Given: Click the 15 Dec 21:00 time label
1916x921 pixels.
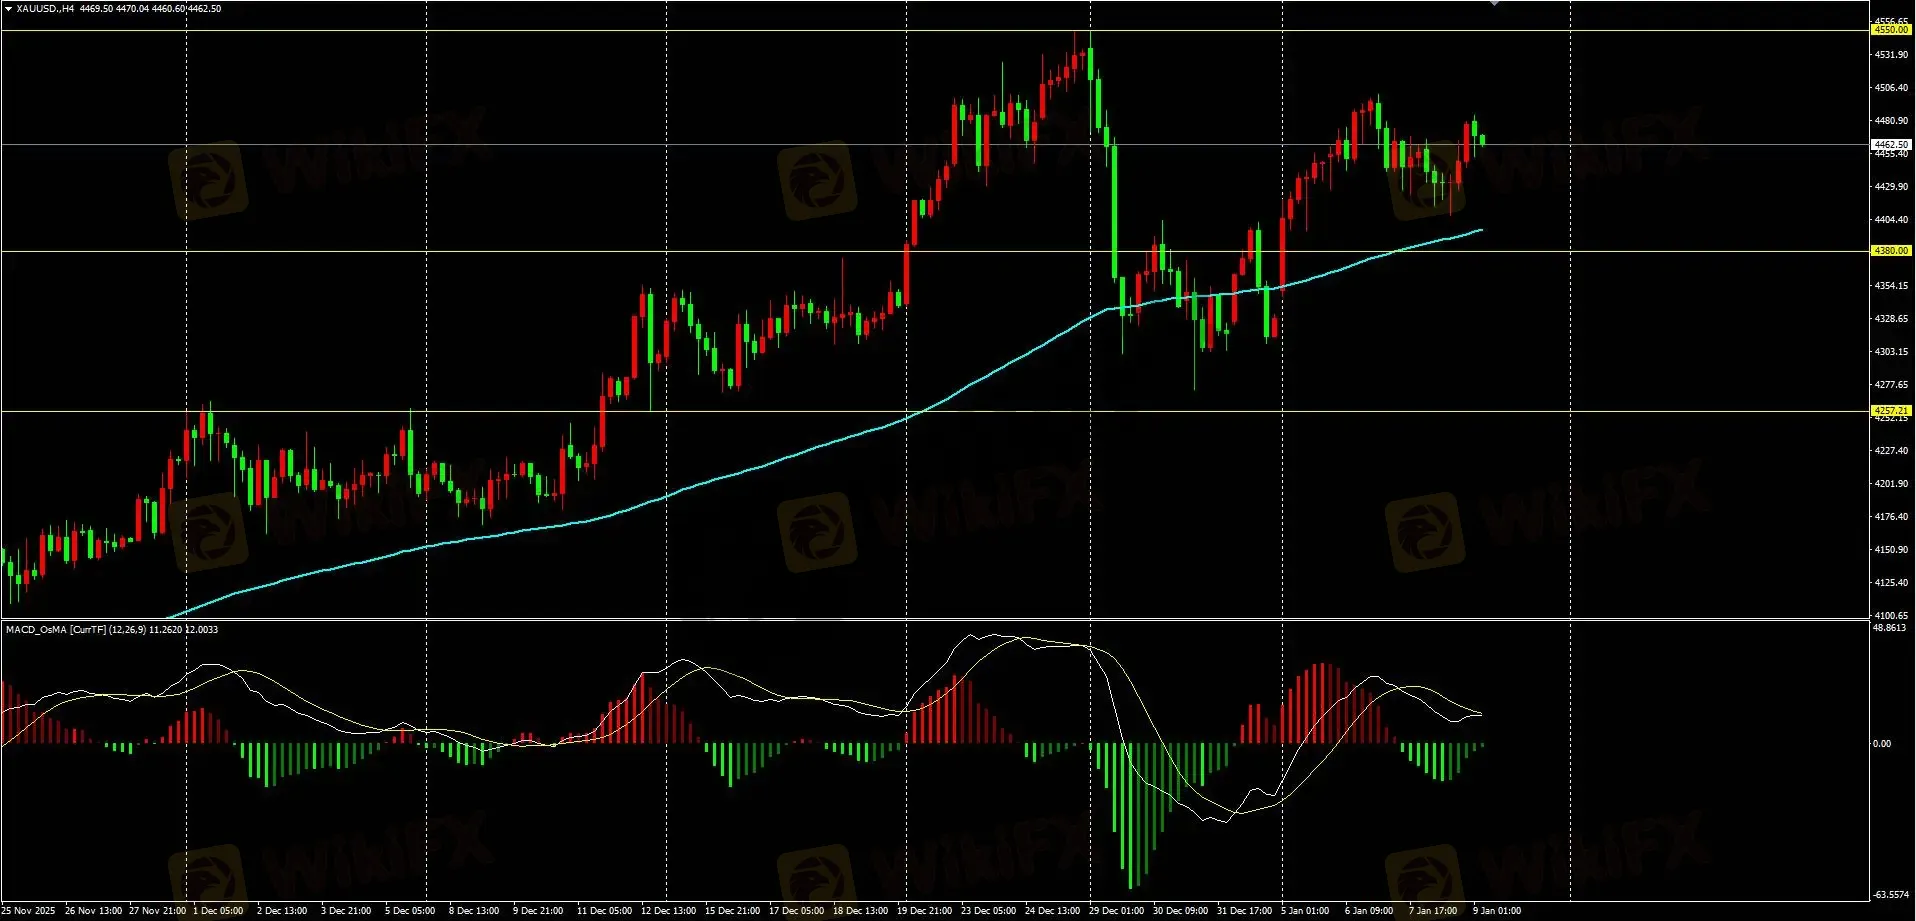Looking at the screenshot, I should pyautogui.click(x=733, y=911).
